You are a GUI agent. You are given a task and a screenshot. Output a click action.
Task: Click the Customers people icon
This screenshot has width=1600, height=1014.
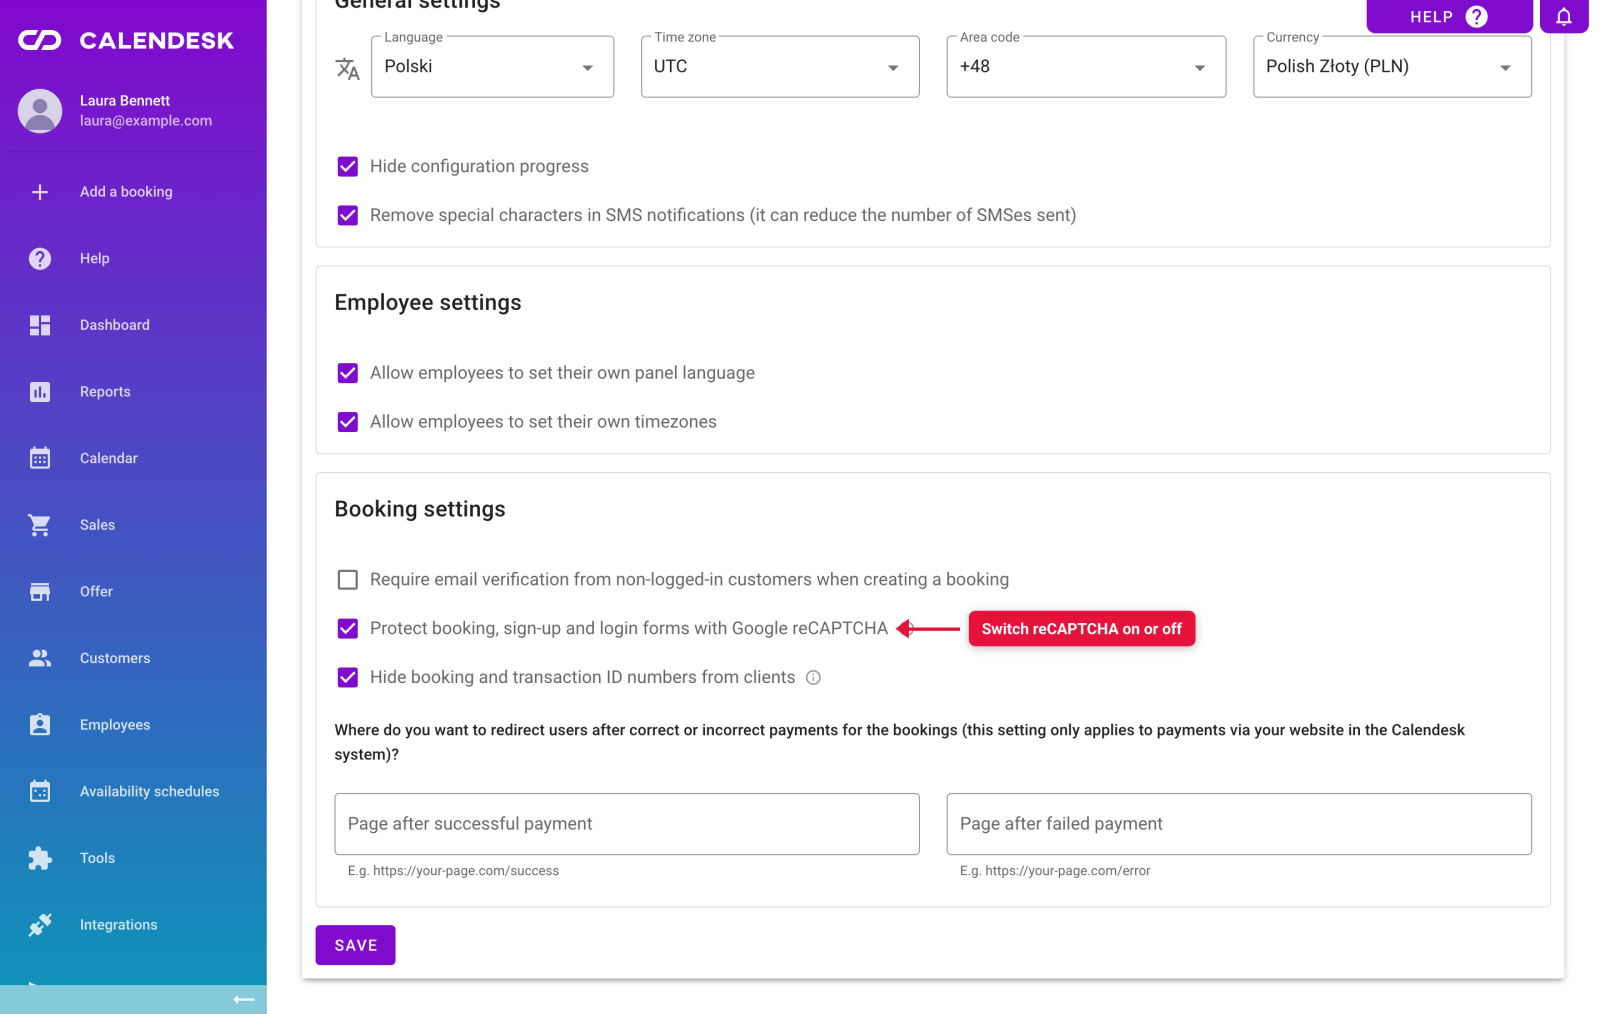[x=40, y=658]
